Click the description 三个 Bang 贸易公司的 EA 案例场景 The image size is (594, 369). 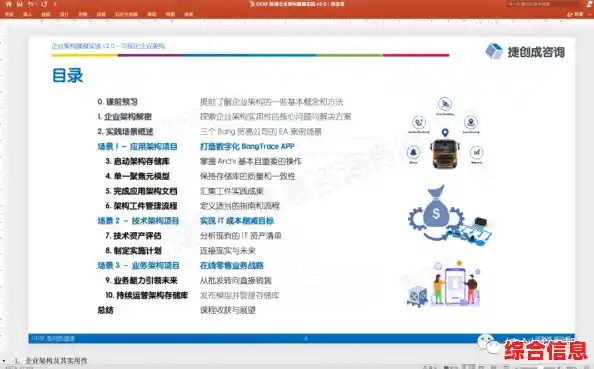click(261, 131)
